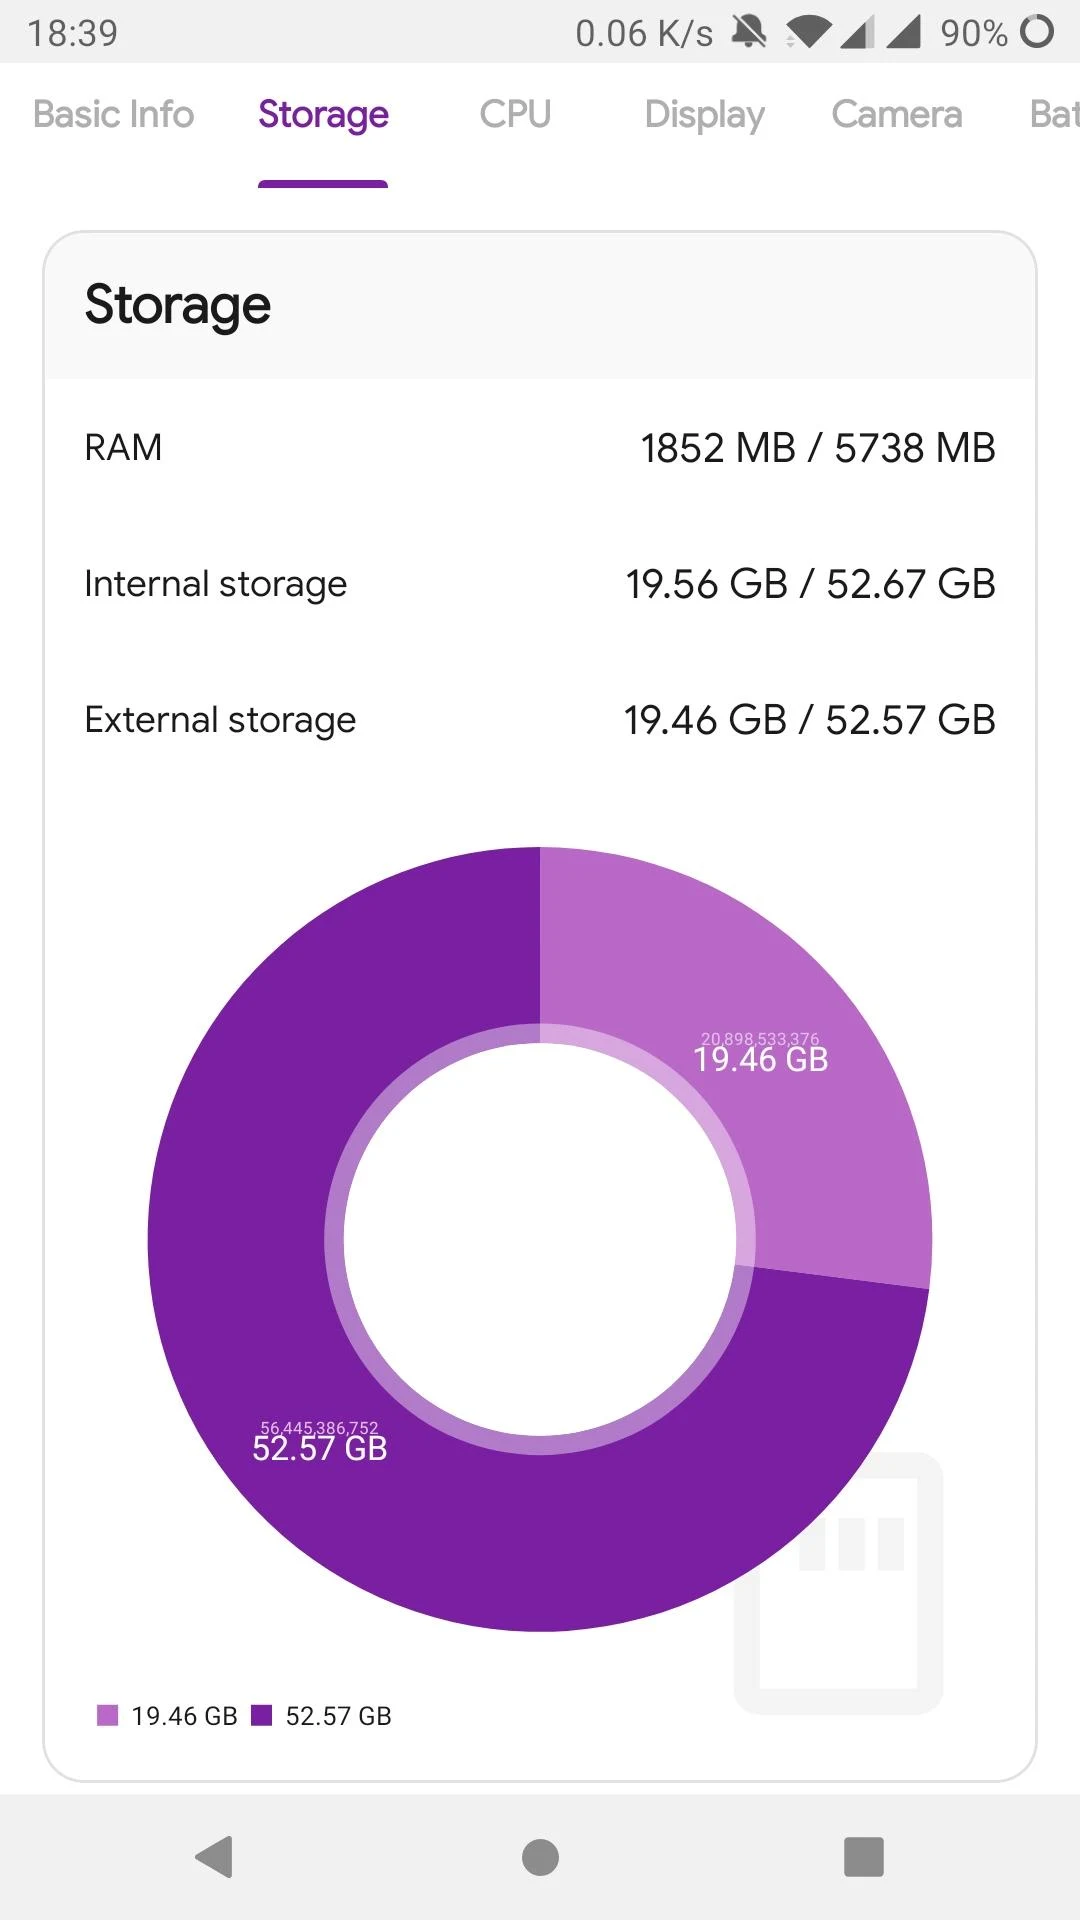This screenshot has width=1080, height=1920.
Task: Tap the RAM usage row
Action: (540, 447)
